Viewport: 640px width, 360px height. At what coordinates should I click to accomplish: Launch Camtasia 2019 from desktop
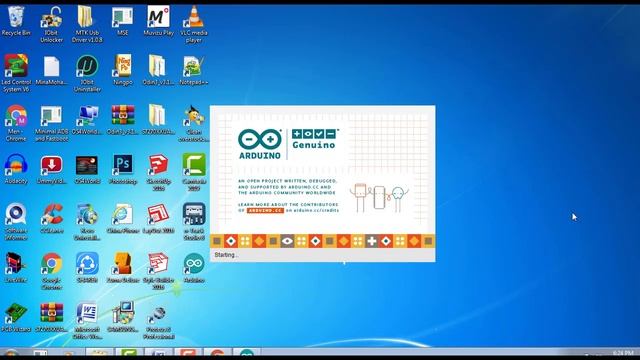point(194,172)
